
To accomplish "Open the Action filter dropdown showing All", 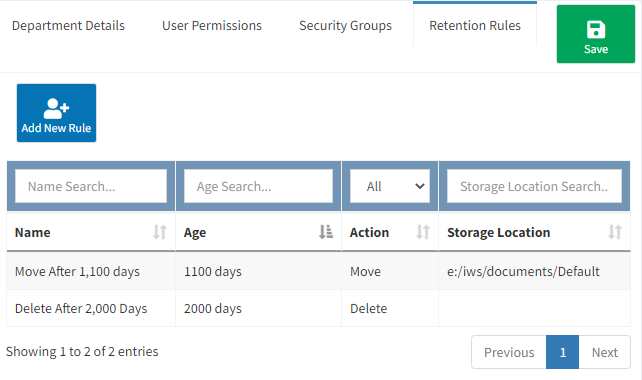I will (x=390, y=186).
